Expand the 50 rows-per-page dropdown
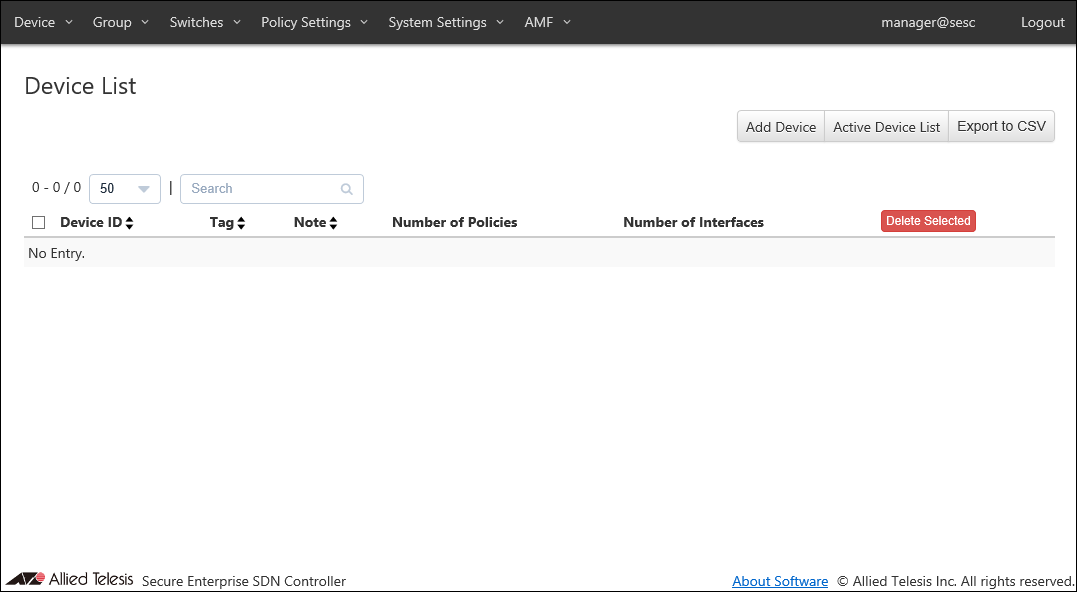The height and width of the screenshot is (592, 1077). (x=125, y=189)
